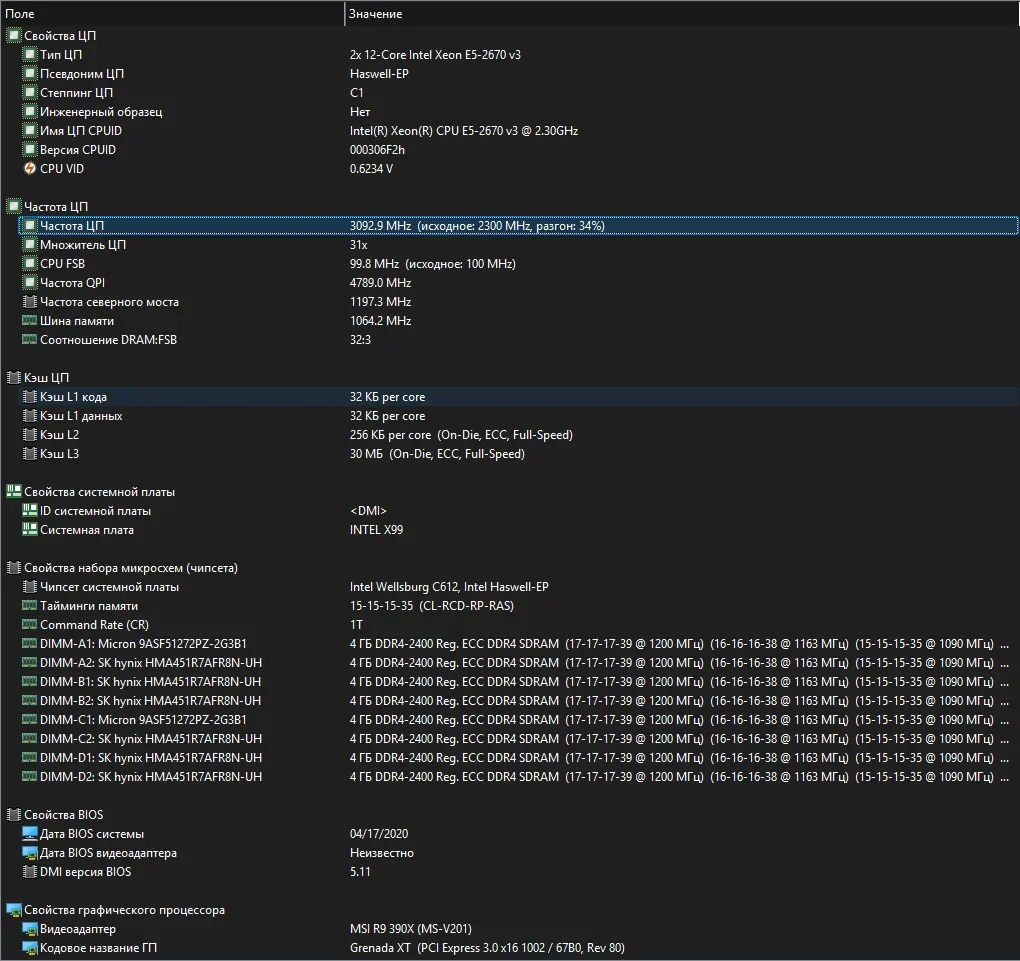The image size is (1020, 961).
Task: Click the motherboard icon of Свойства системной платы
Action: click(14, 491)
